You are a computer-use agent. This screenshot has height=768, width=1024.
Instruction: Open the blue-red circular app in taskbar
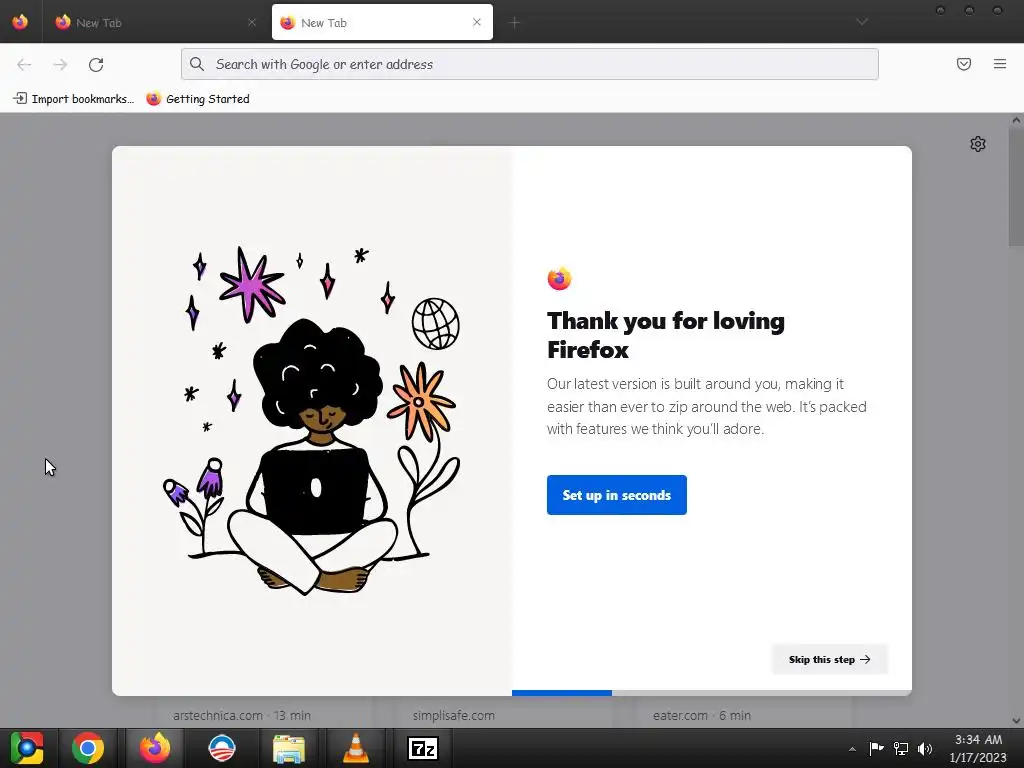click(221, 748)
